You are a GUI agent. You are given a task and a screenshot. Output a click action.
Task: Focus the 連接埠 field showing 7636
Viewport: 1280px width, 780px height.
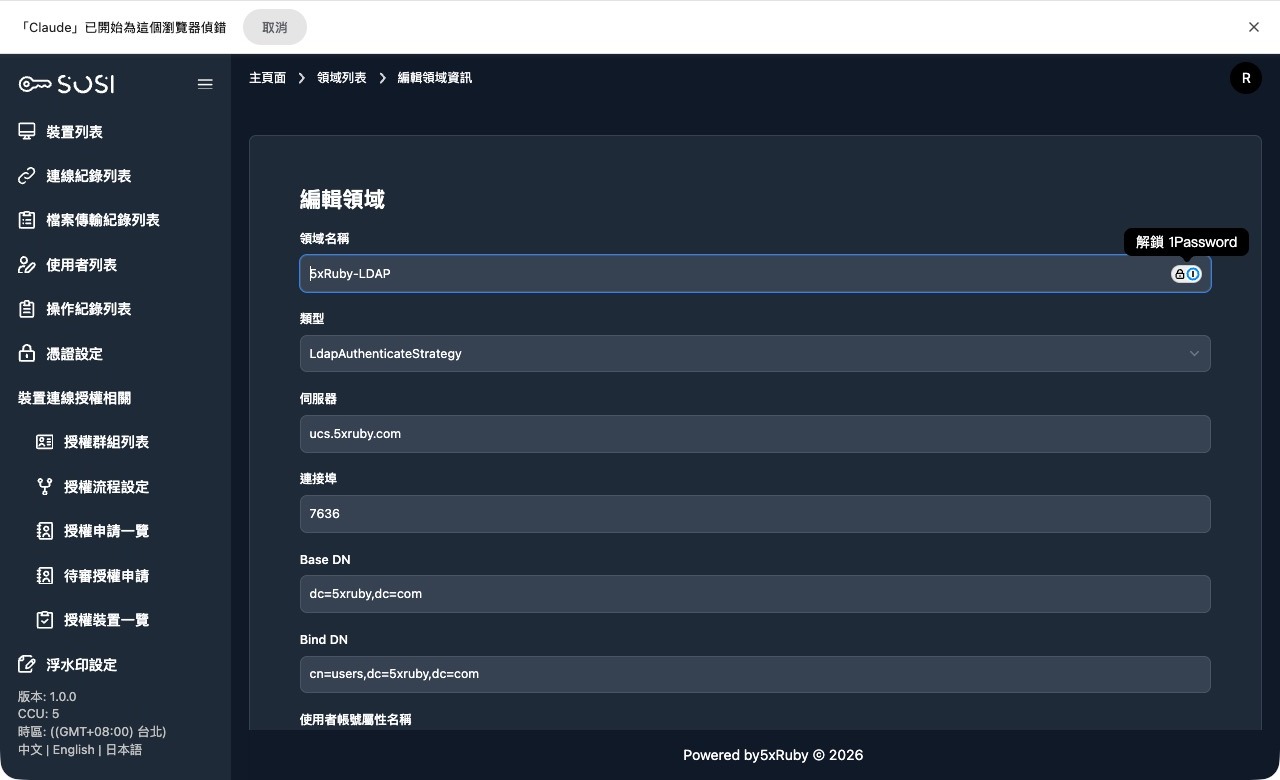tap(754, 514)
